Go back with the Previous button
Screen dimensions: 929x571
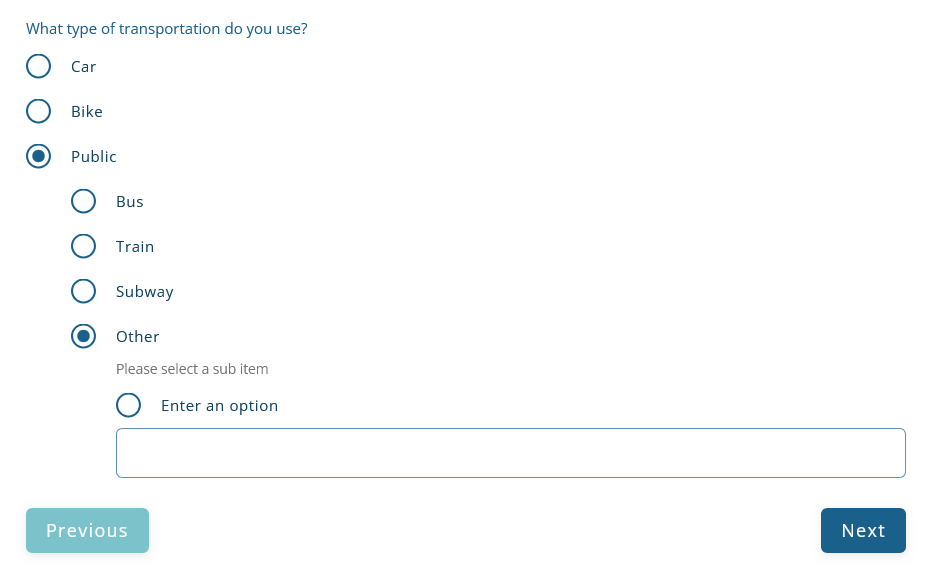87,530
